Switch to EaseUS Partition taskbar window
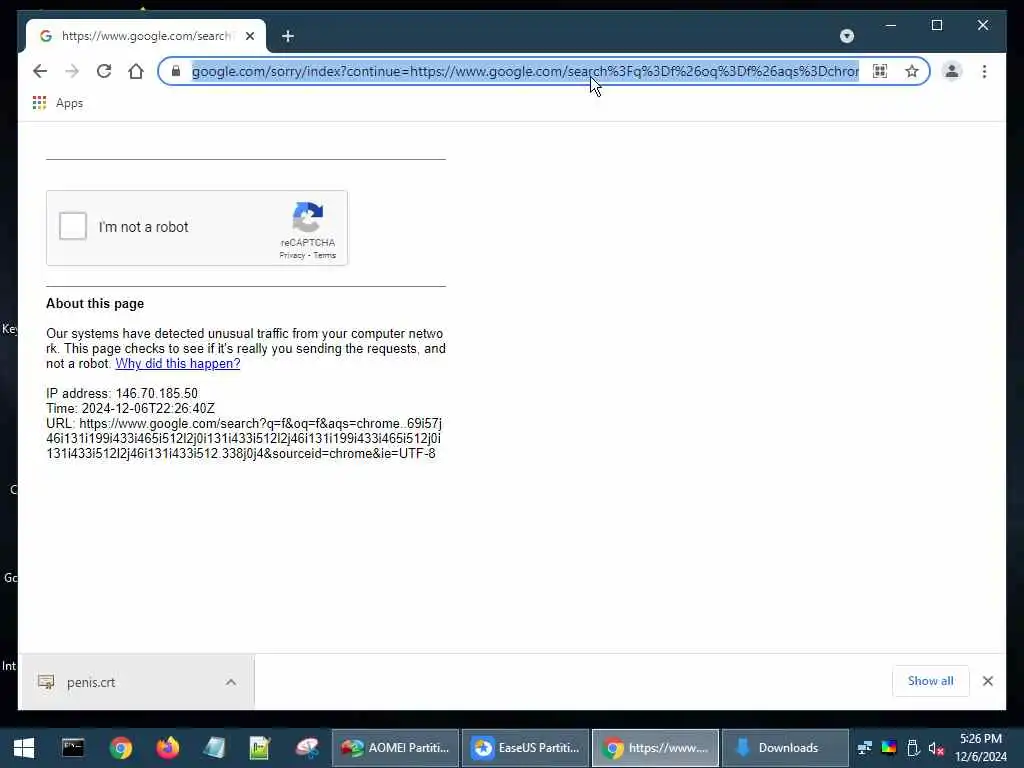The height and width of the screenshot is (768, 1024). (x=526, y=748)
